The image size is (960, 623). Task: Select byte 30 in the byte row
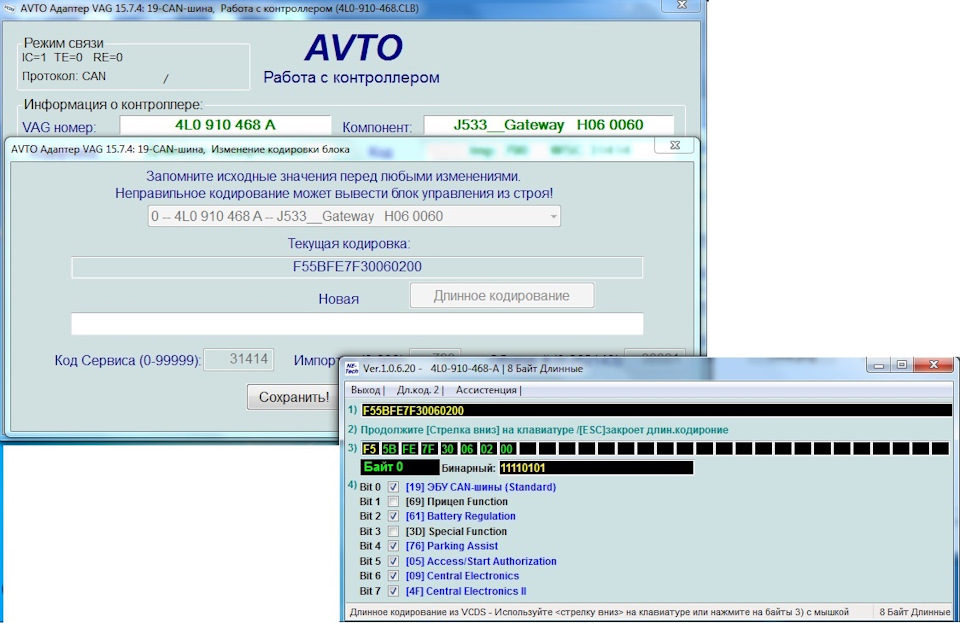[x=448, y=449]
